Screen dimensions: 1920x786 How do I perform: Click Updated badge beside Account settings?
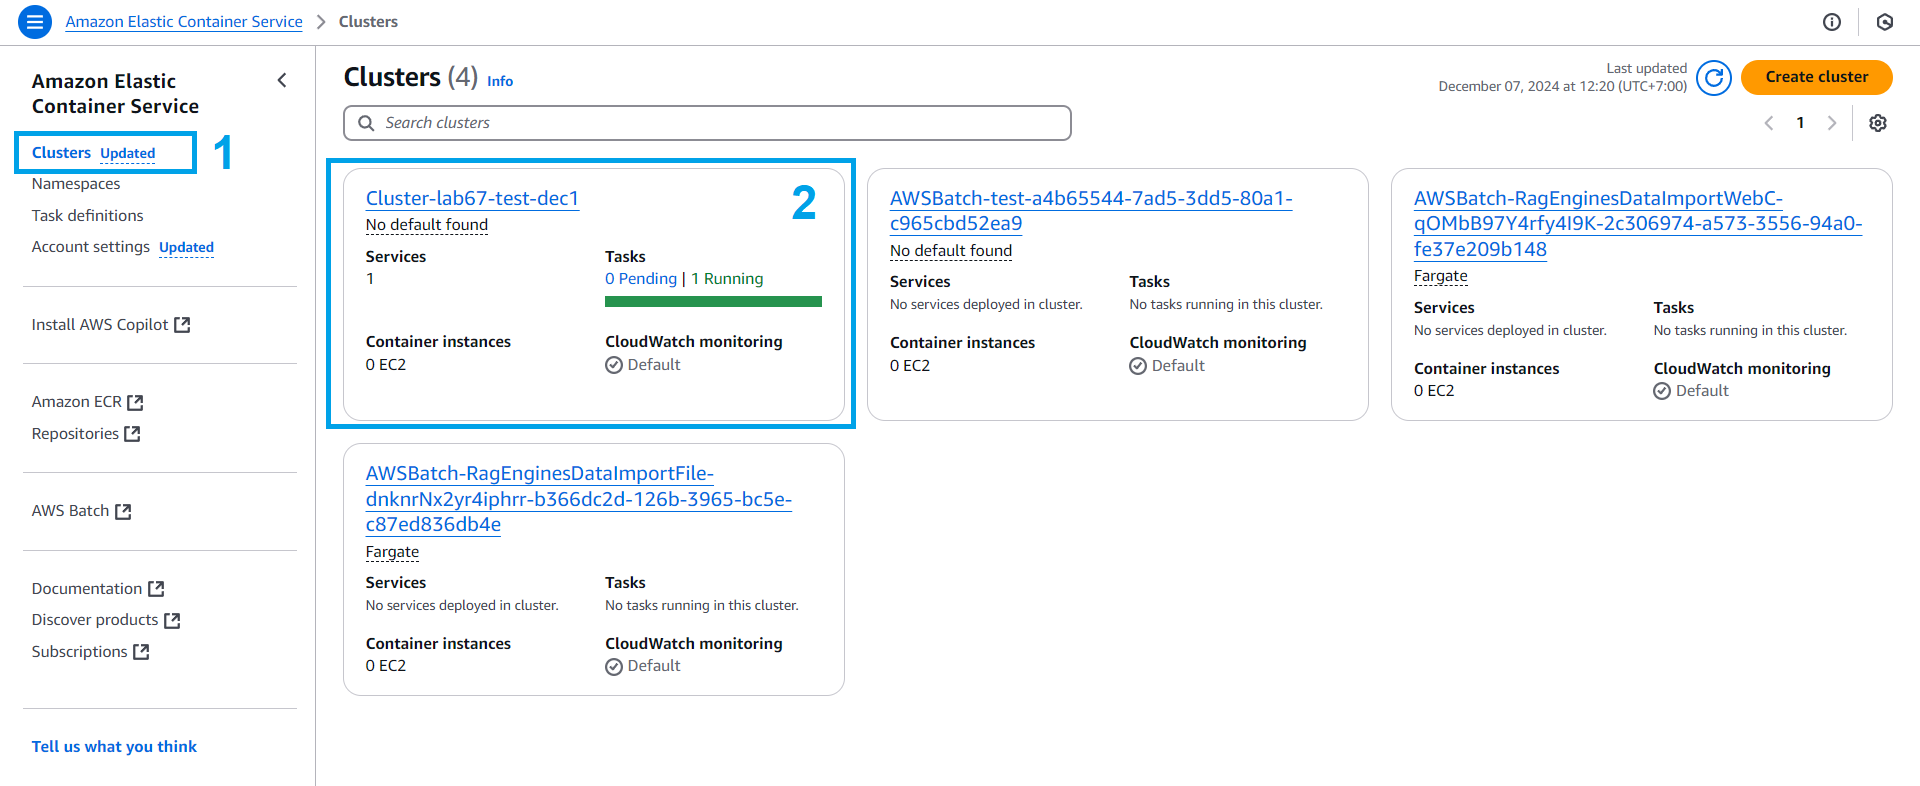pyautogui.click(x=186, y=247)
